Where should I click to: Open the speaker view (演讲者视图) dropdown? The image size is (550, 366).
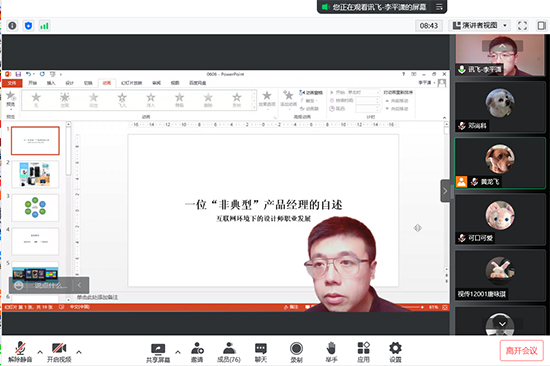point(479,25)
